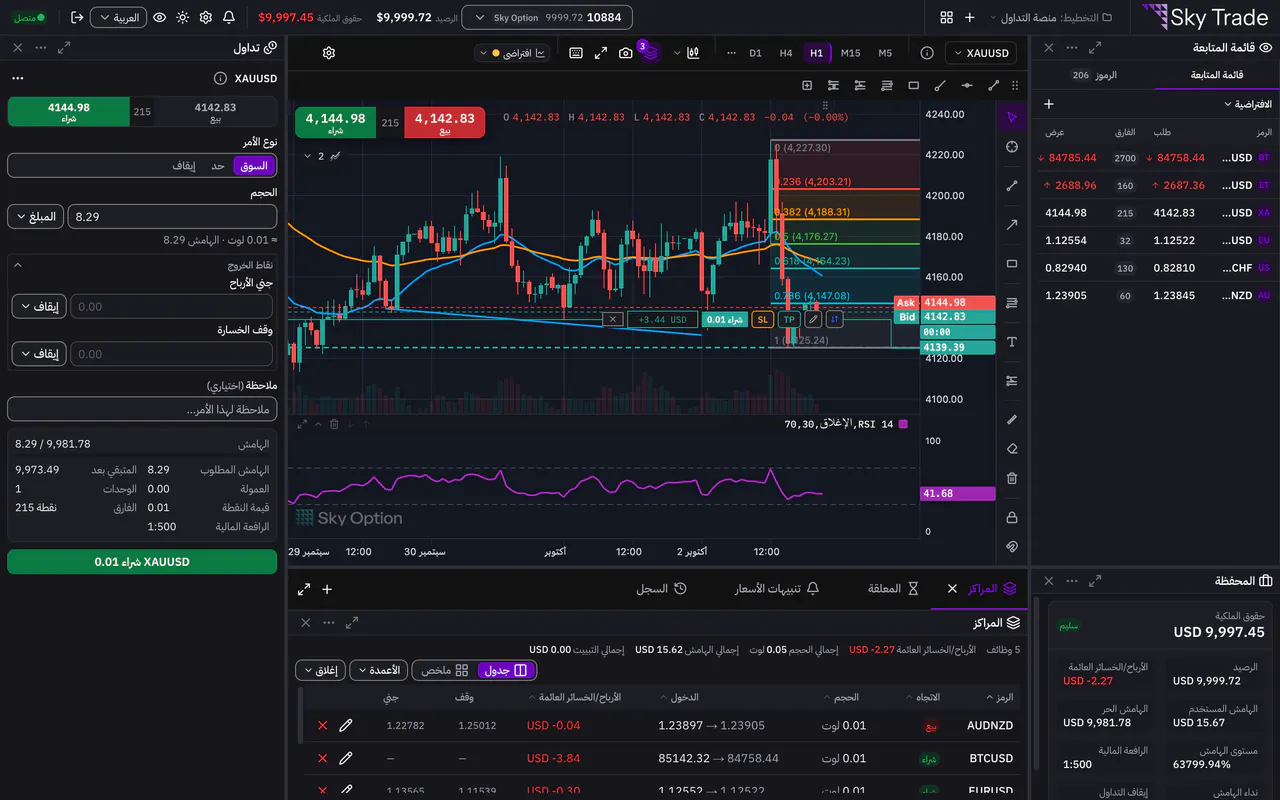Close the BTCUSD position with red X
Image resolution: width=1280 pixels, height=800 pixels.
[322, 758]
